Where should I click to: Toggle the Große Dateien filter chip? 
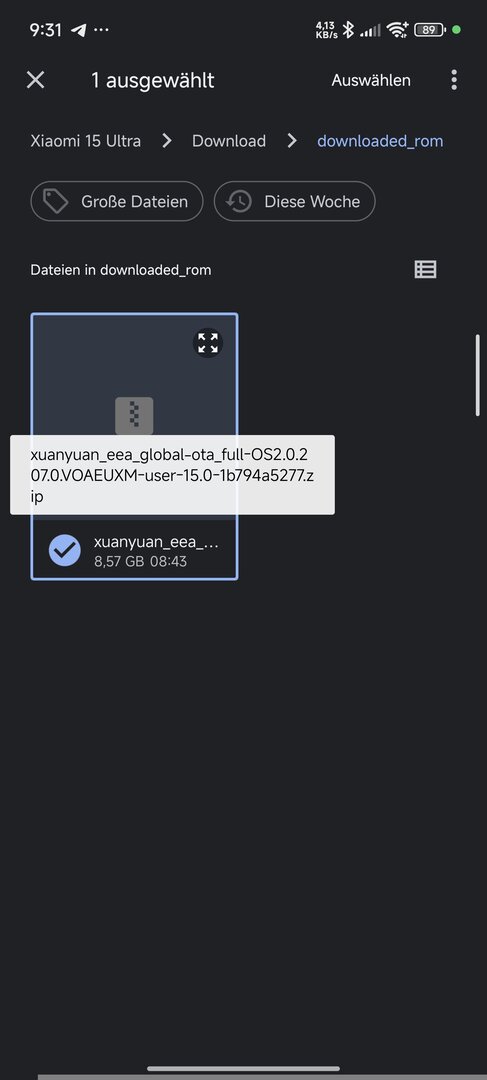tap(117, 201)
